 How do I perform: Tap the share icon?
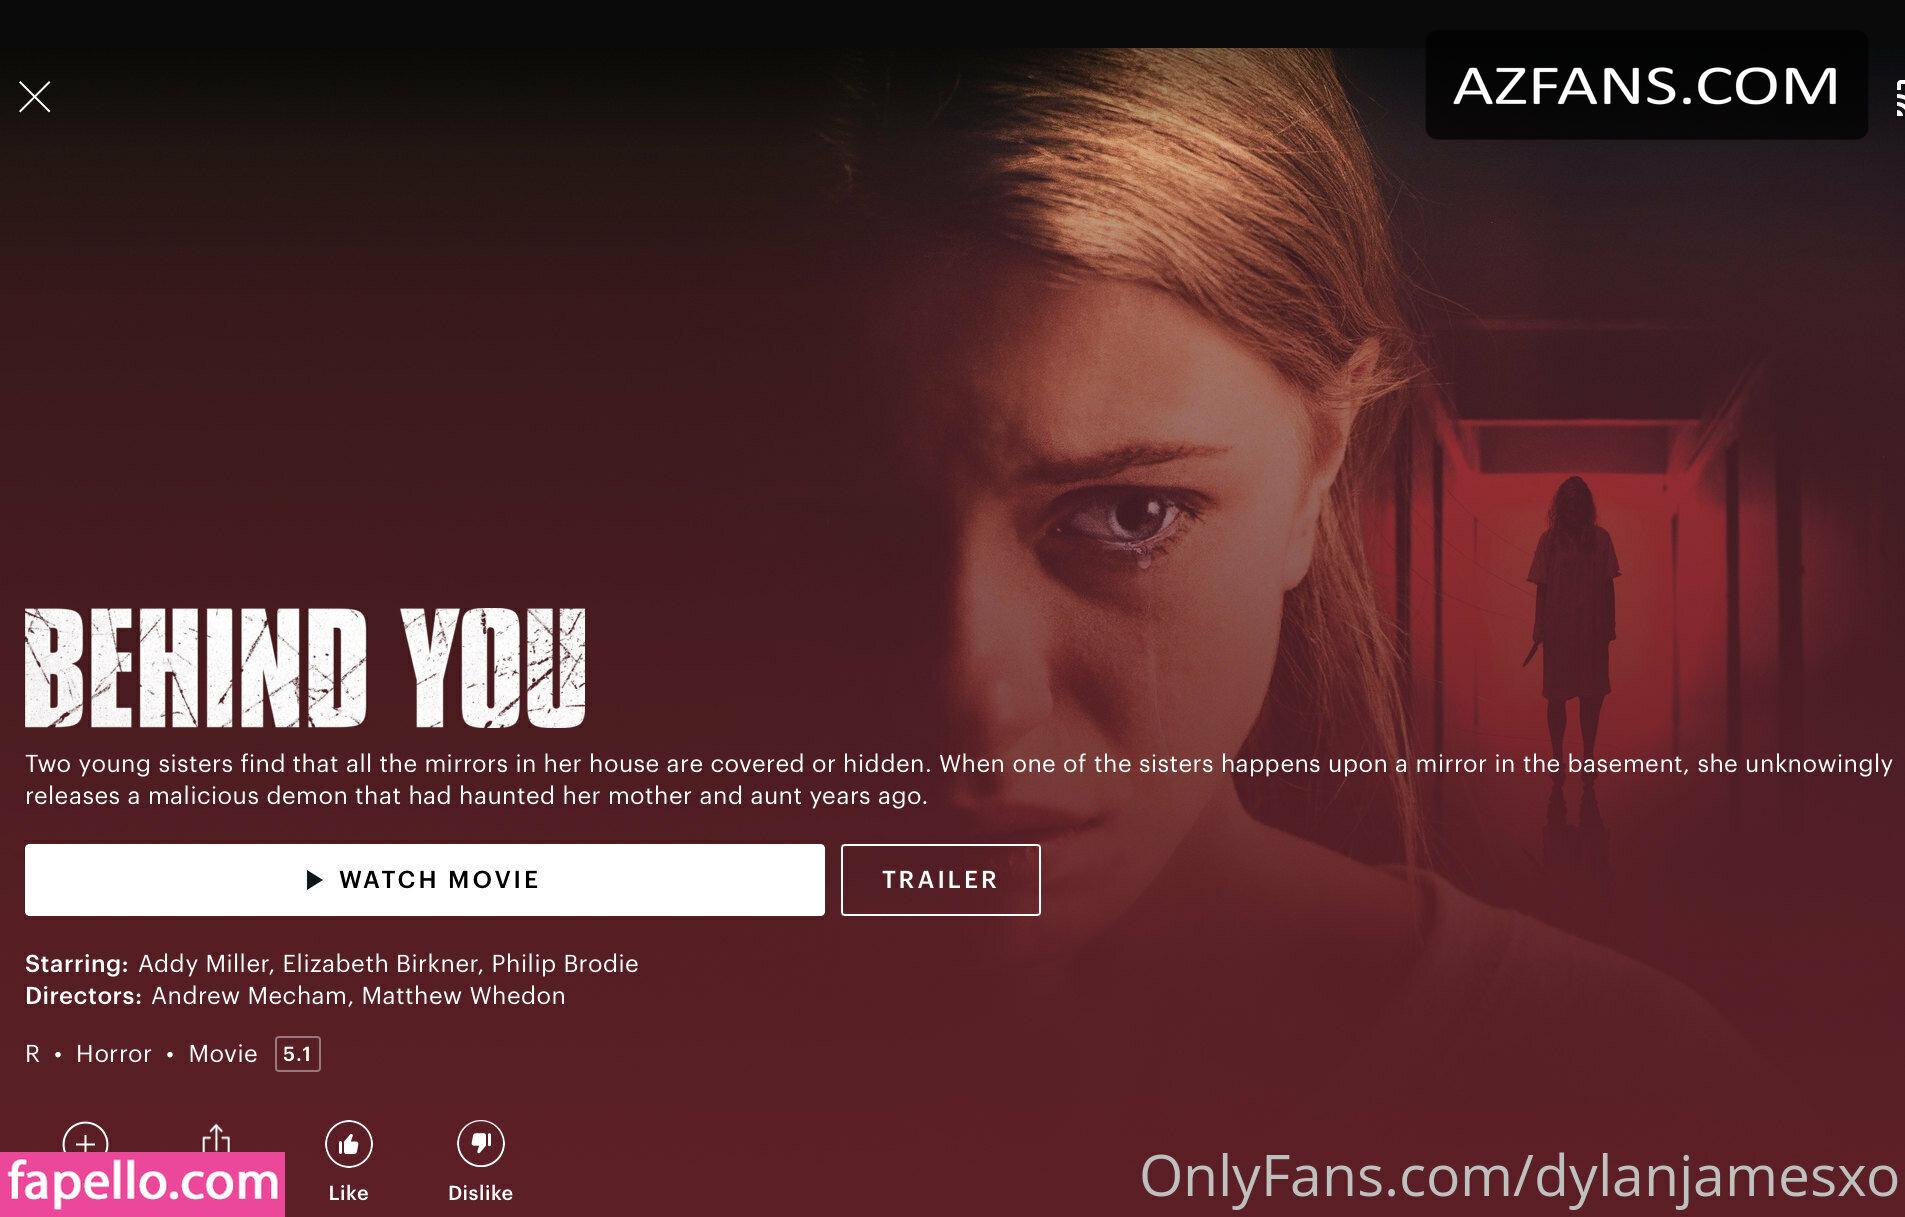click(x=216, y=1139)
